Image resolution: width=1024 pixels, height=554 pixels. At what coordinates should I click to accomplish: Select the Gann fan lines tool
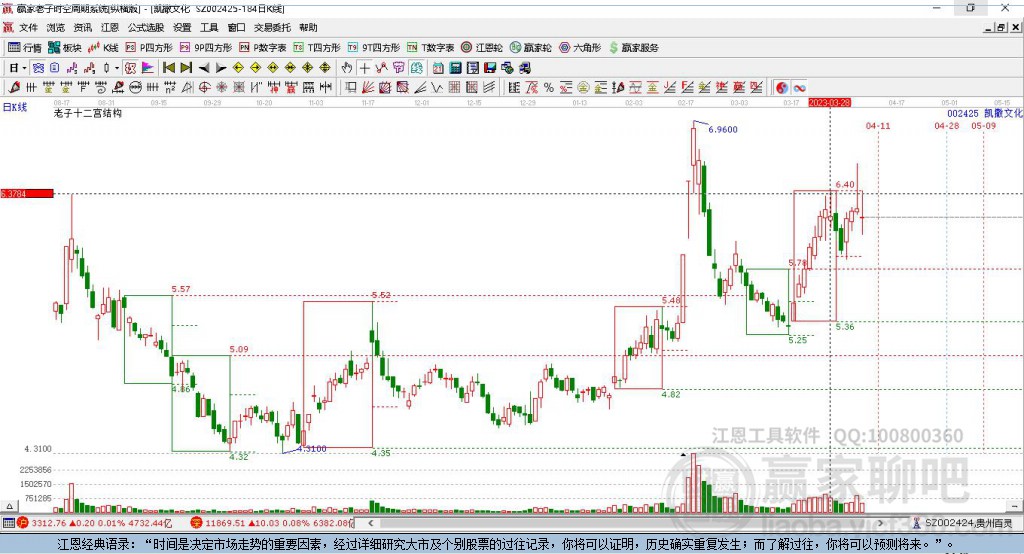[368, 88]
